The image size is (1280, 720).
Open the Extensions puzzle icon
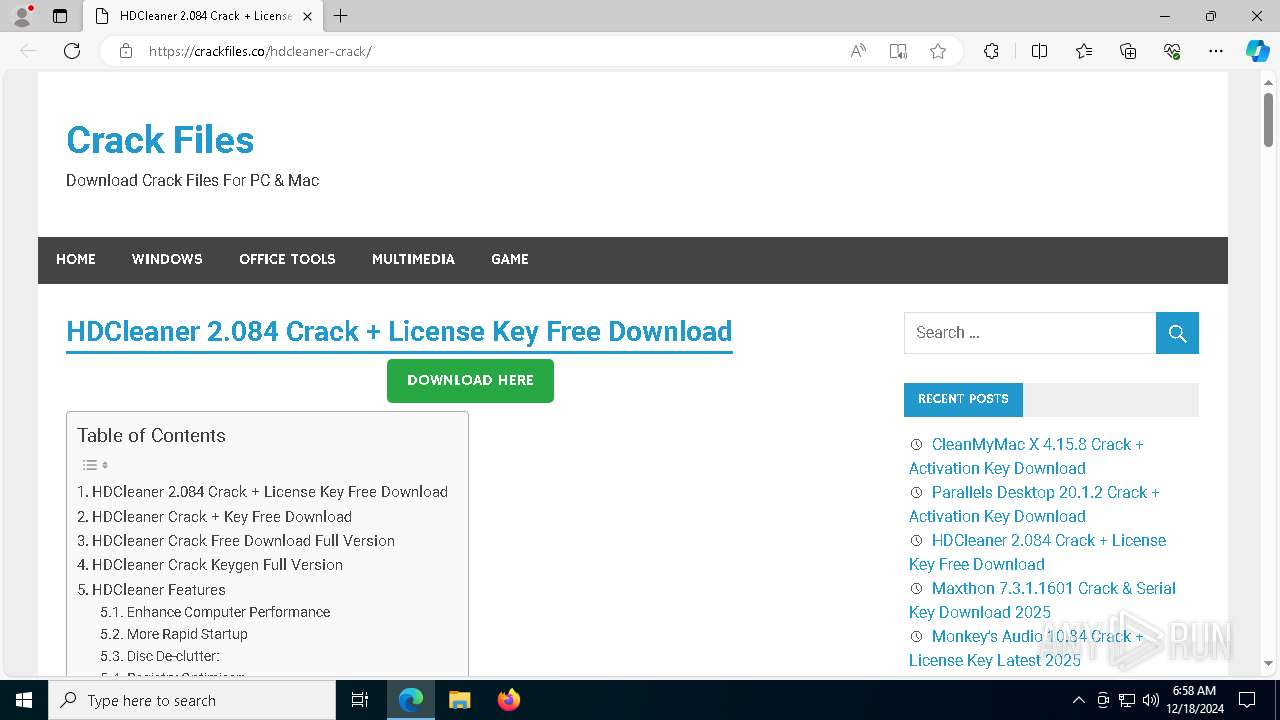[x=991, y=51]
